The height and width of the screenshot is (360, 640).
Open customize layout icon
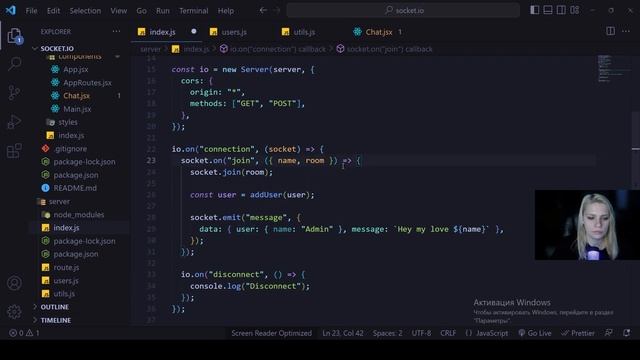click(x=575, y=10)
